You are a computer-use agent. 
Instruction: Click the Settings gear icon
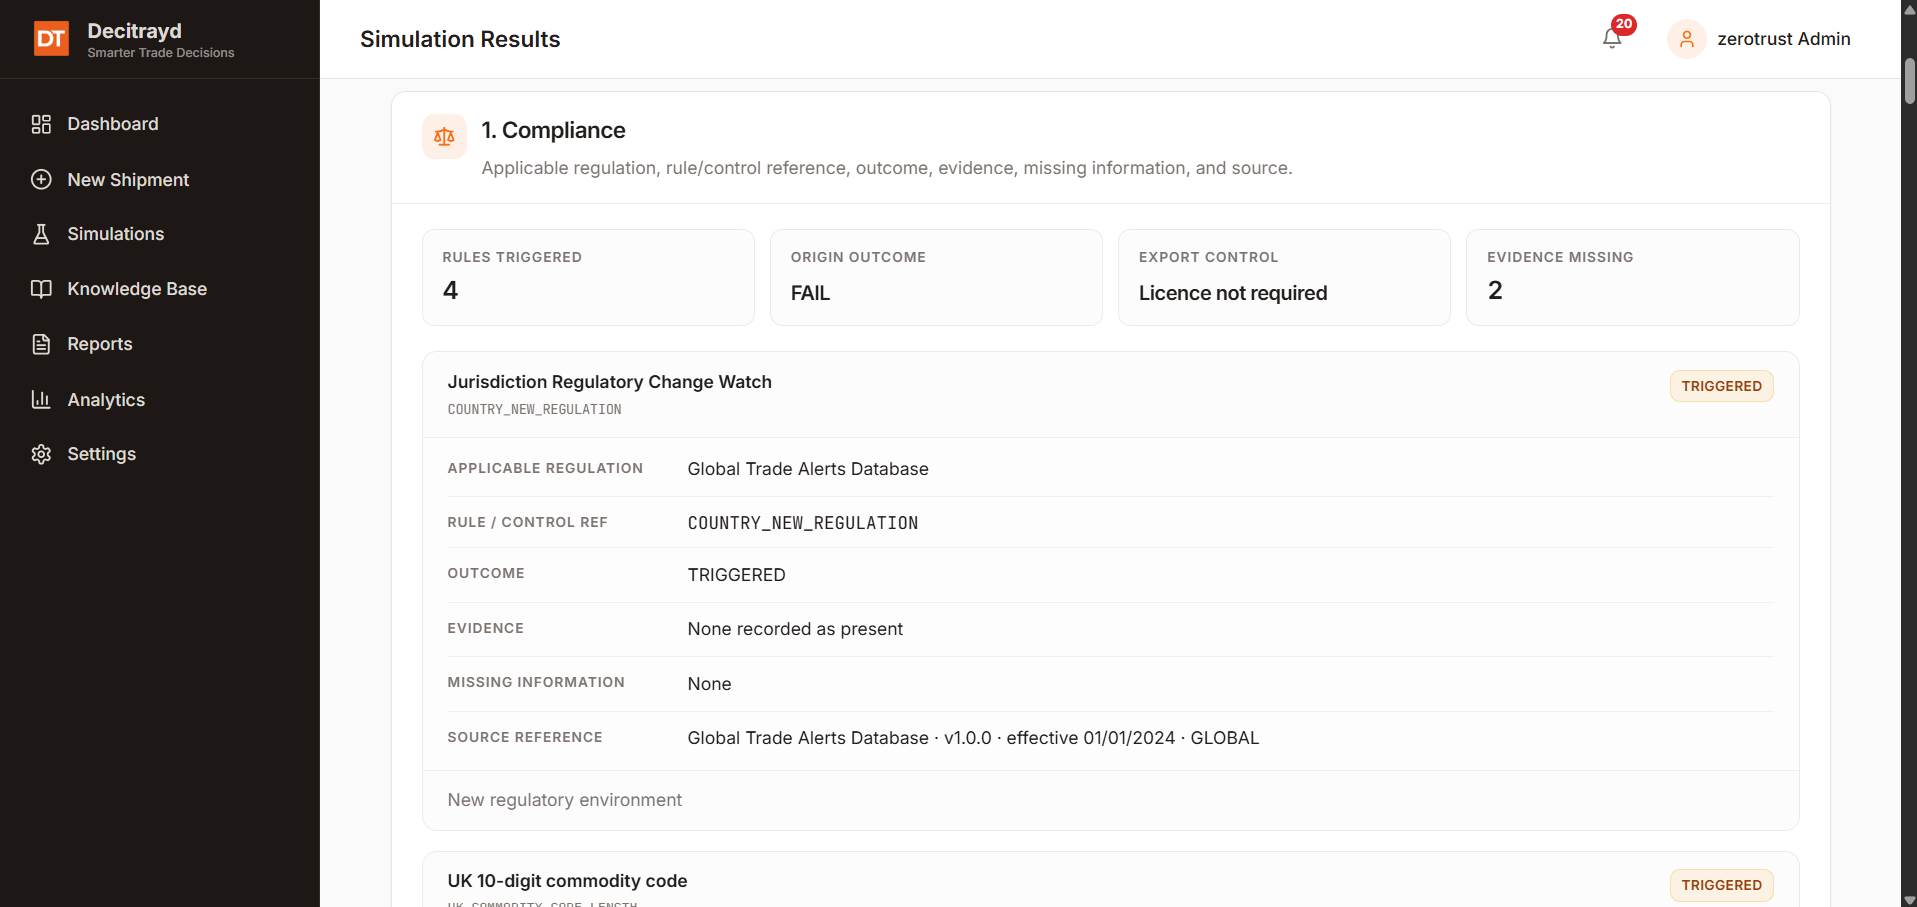(41, 454)
